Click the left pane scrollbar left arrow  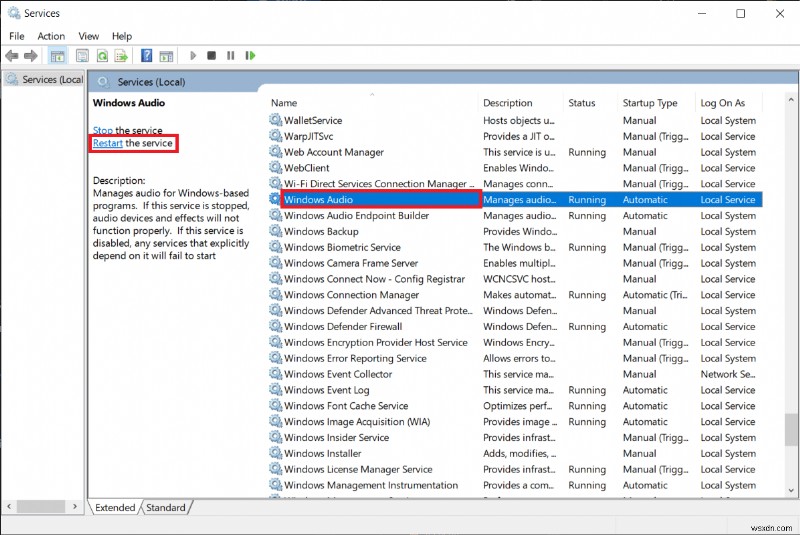(9, 506)
